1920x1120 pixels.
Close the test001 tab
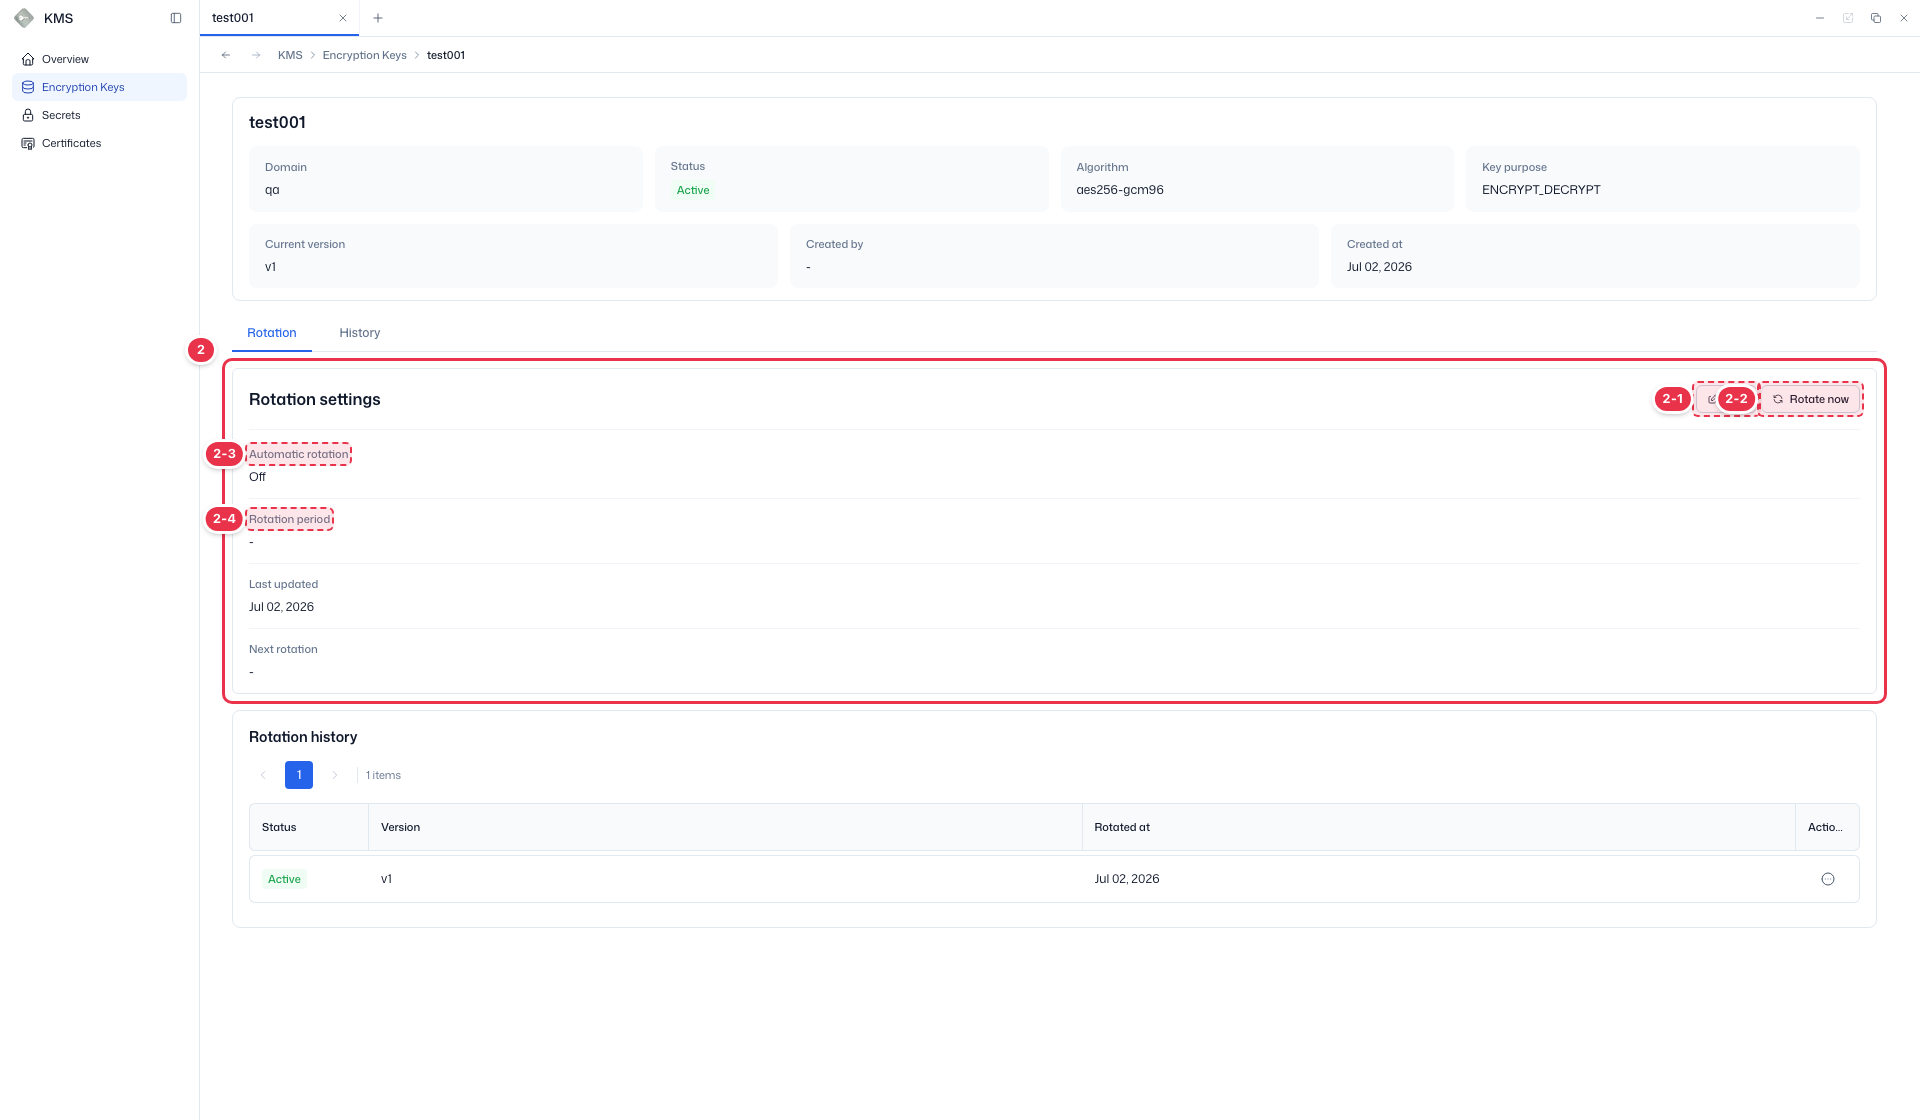[343, 18]
